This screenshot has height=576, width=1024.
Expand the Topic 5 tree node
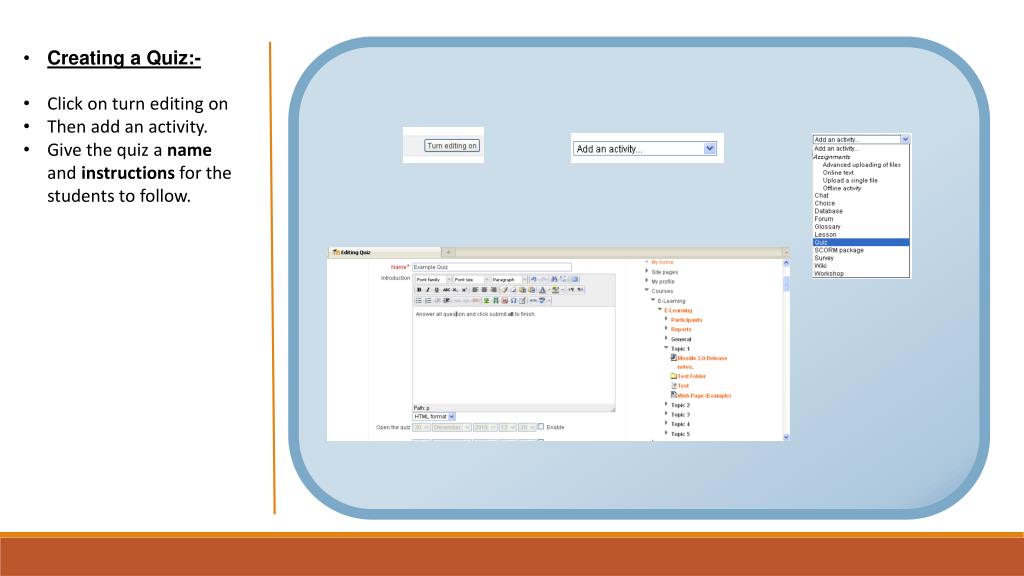pos(666,434)
